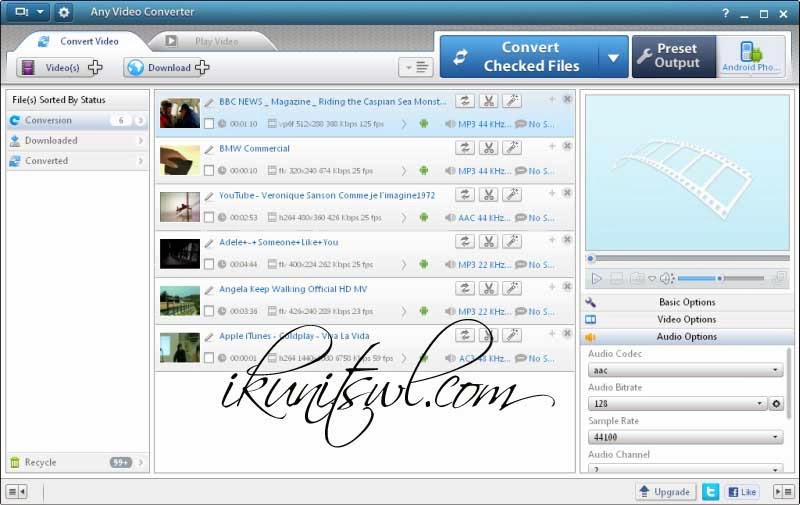
Task: Open the list view options dropdown
Action: tap(415, 67)
